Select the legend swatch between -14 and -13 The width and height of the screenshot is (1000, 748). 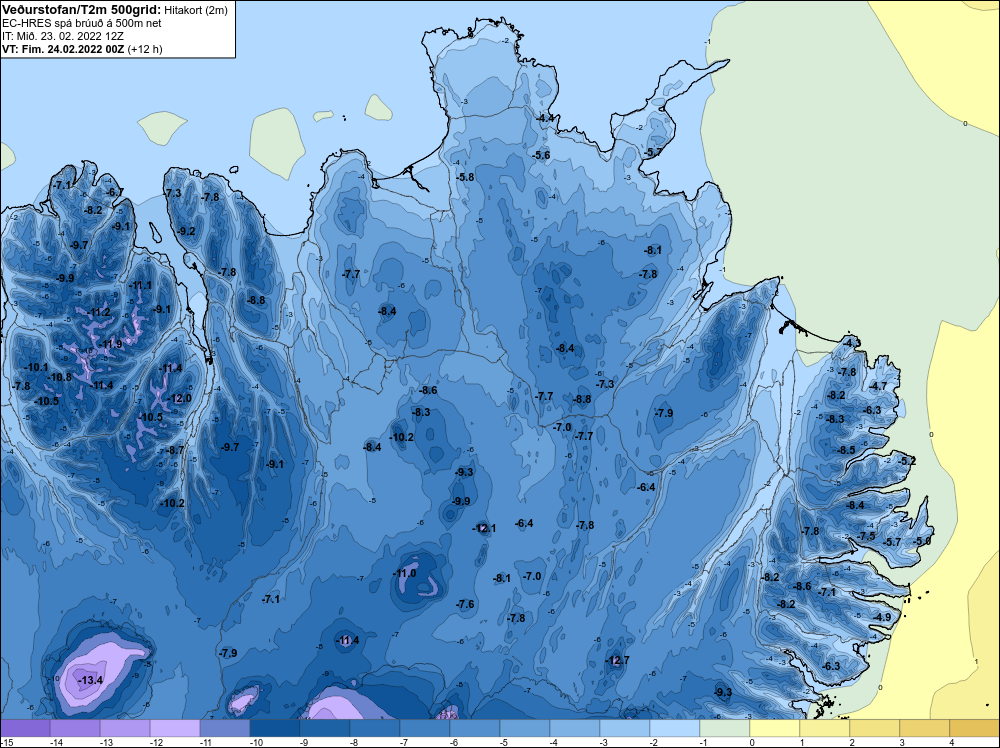[75, 728]
